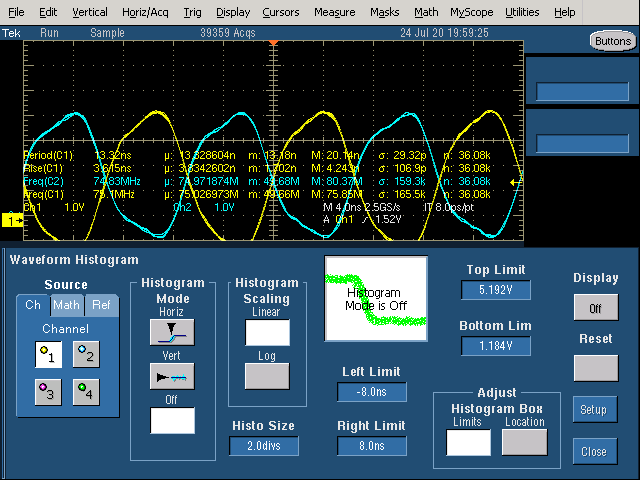Viewport: 640px width, 480px height.
Task: Switch to the Ref source tab
Action: click(101, 305)
